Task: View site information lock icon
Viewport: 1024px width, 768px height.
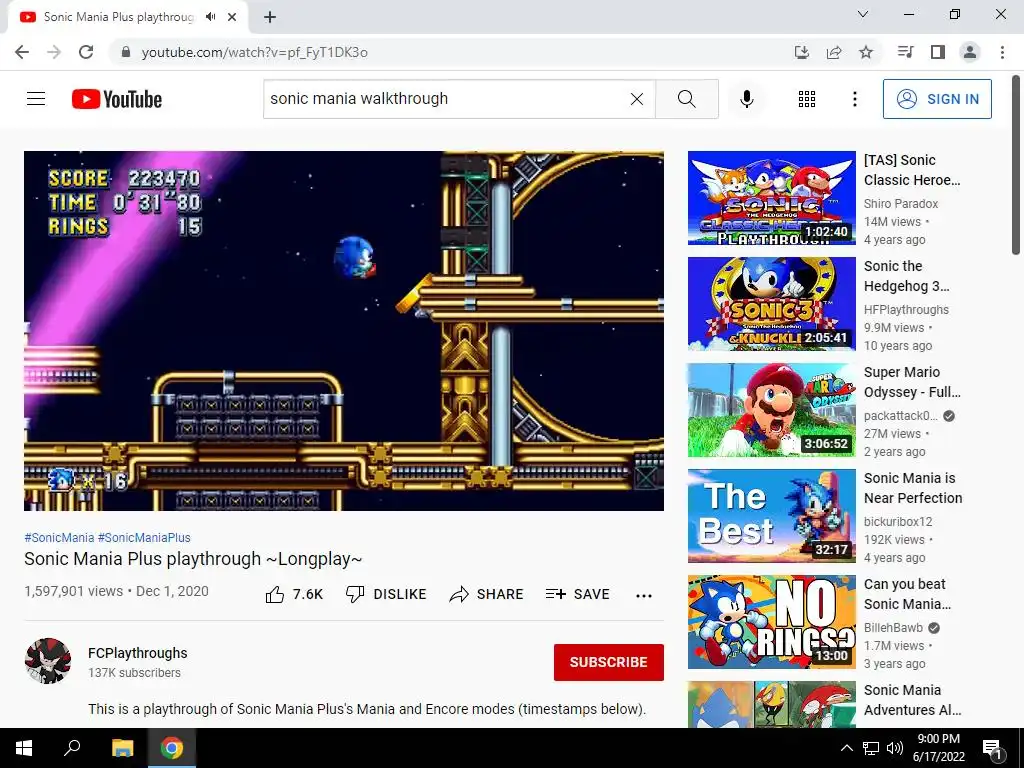Action: click(126, 52)
